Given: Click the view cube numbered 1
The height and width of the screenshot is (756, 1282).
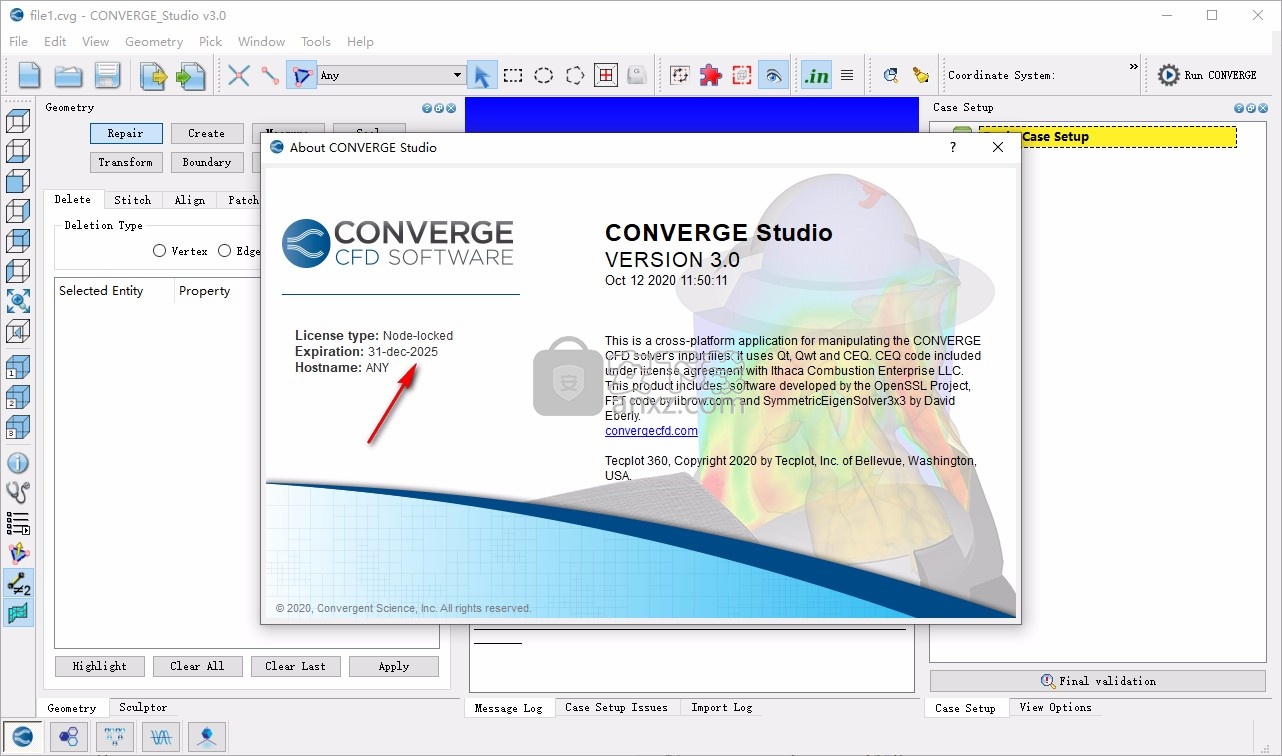Looking at the screenshot, I should [x=18, y=367].
